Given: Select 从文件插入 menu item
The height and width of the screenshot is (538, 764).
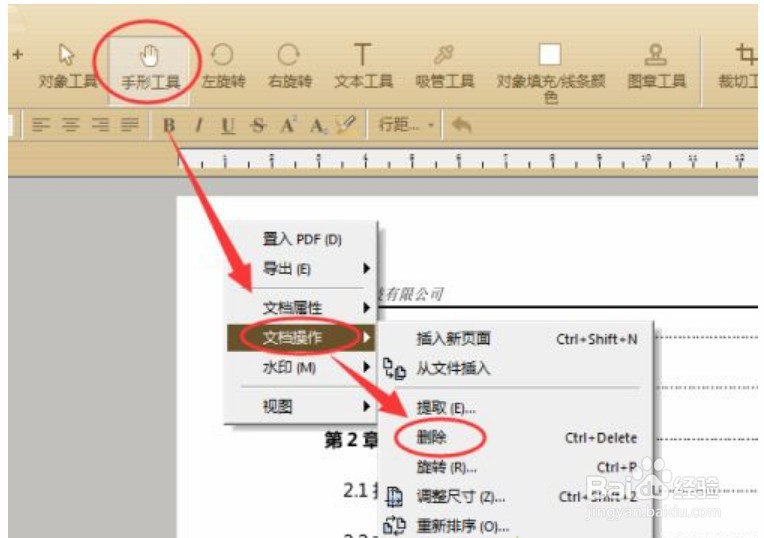Looking at the screenshot, I should click(516, 368).
